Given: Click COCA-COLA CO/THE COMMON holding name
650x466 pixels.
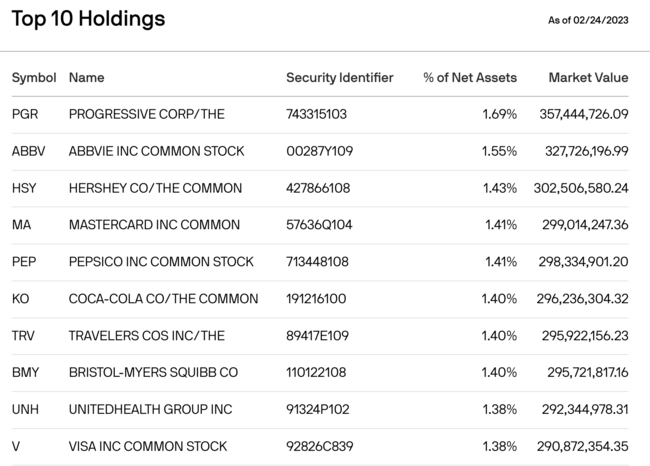Looking at the screenshot, I should 163,298.
